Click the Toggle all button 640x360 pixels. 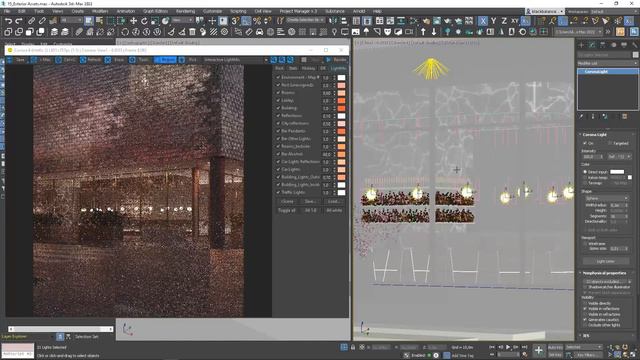click(x=287, y=210)
